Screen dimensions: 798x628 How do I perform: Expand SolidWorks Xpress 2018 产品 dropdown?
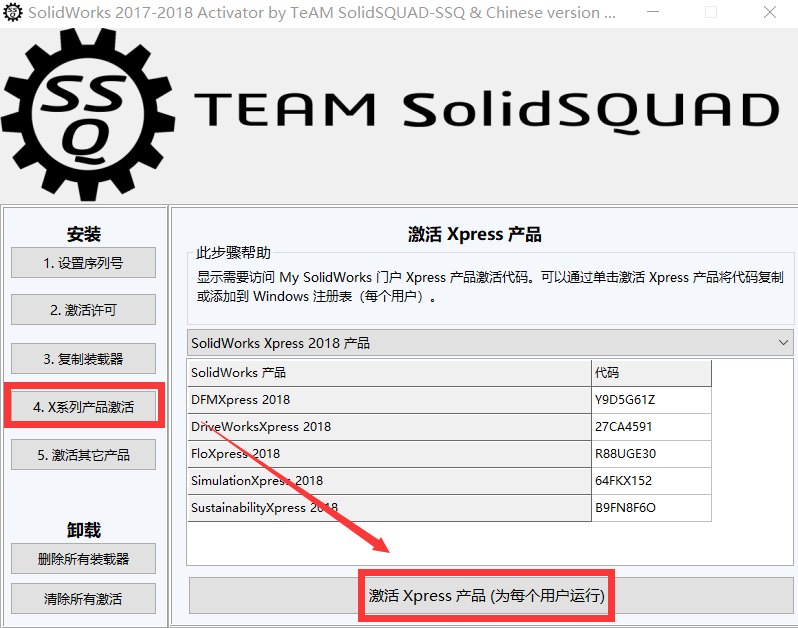(x=490, y=343)
